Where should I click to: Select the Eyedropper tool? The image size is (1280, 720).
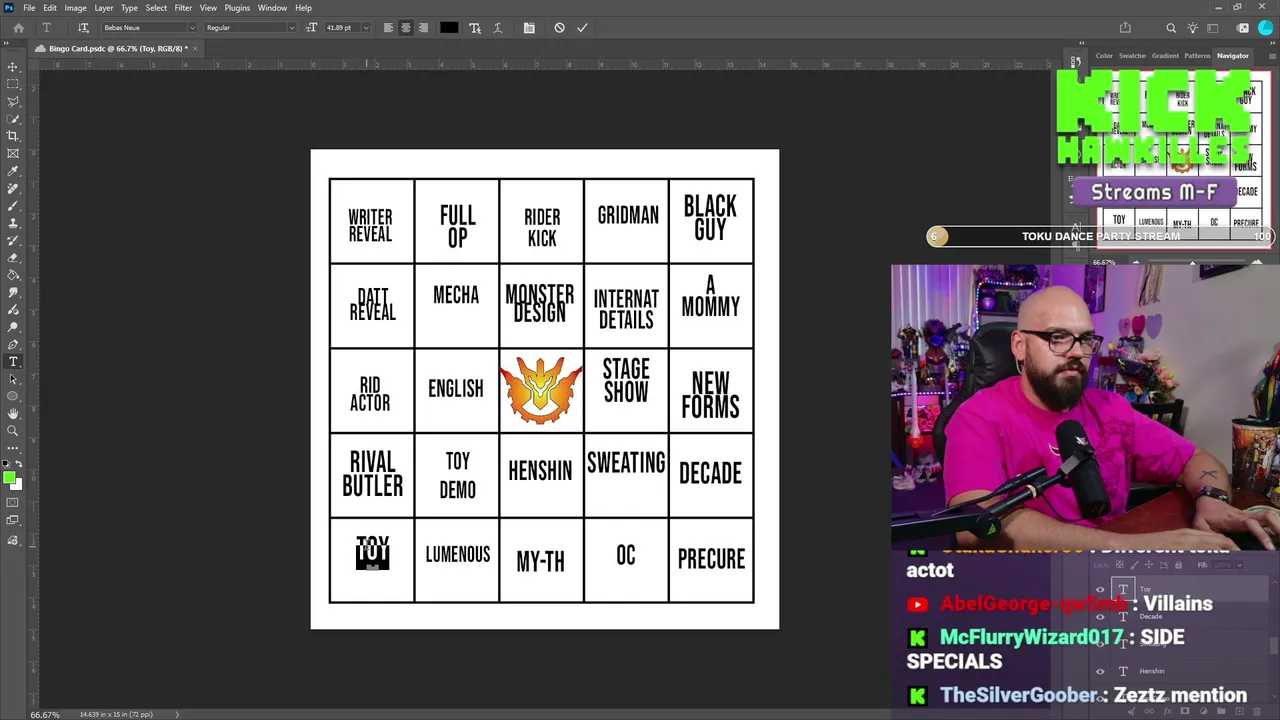click(13, 171)
